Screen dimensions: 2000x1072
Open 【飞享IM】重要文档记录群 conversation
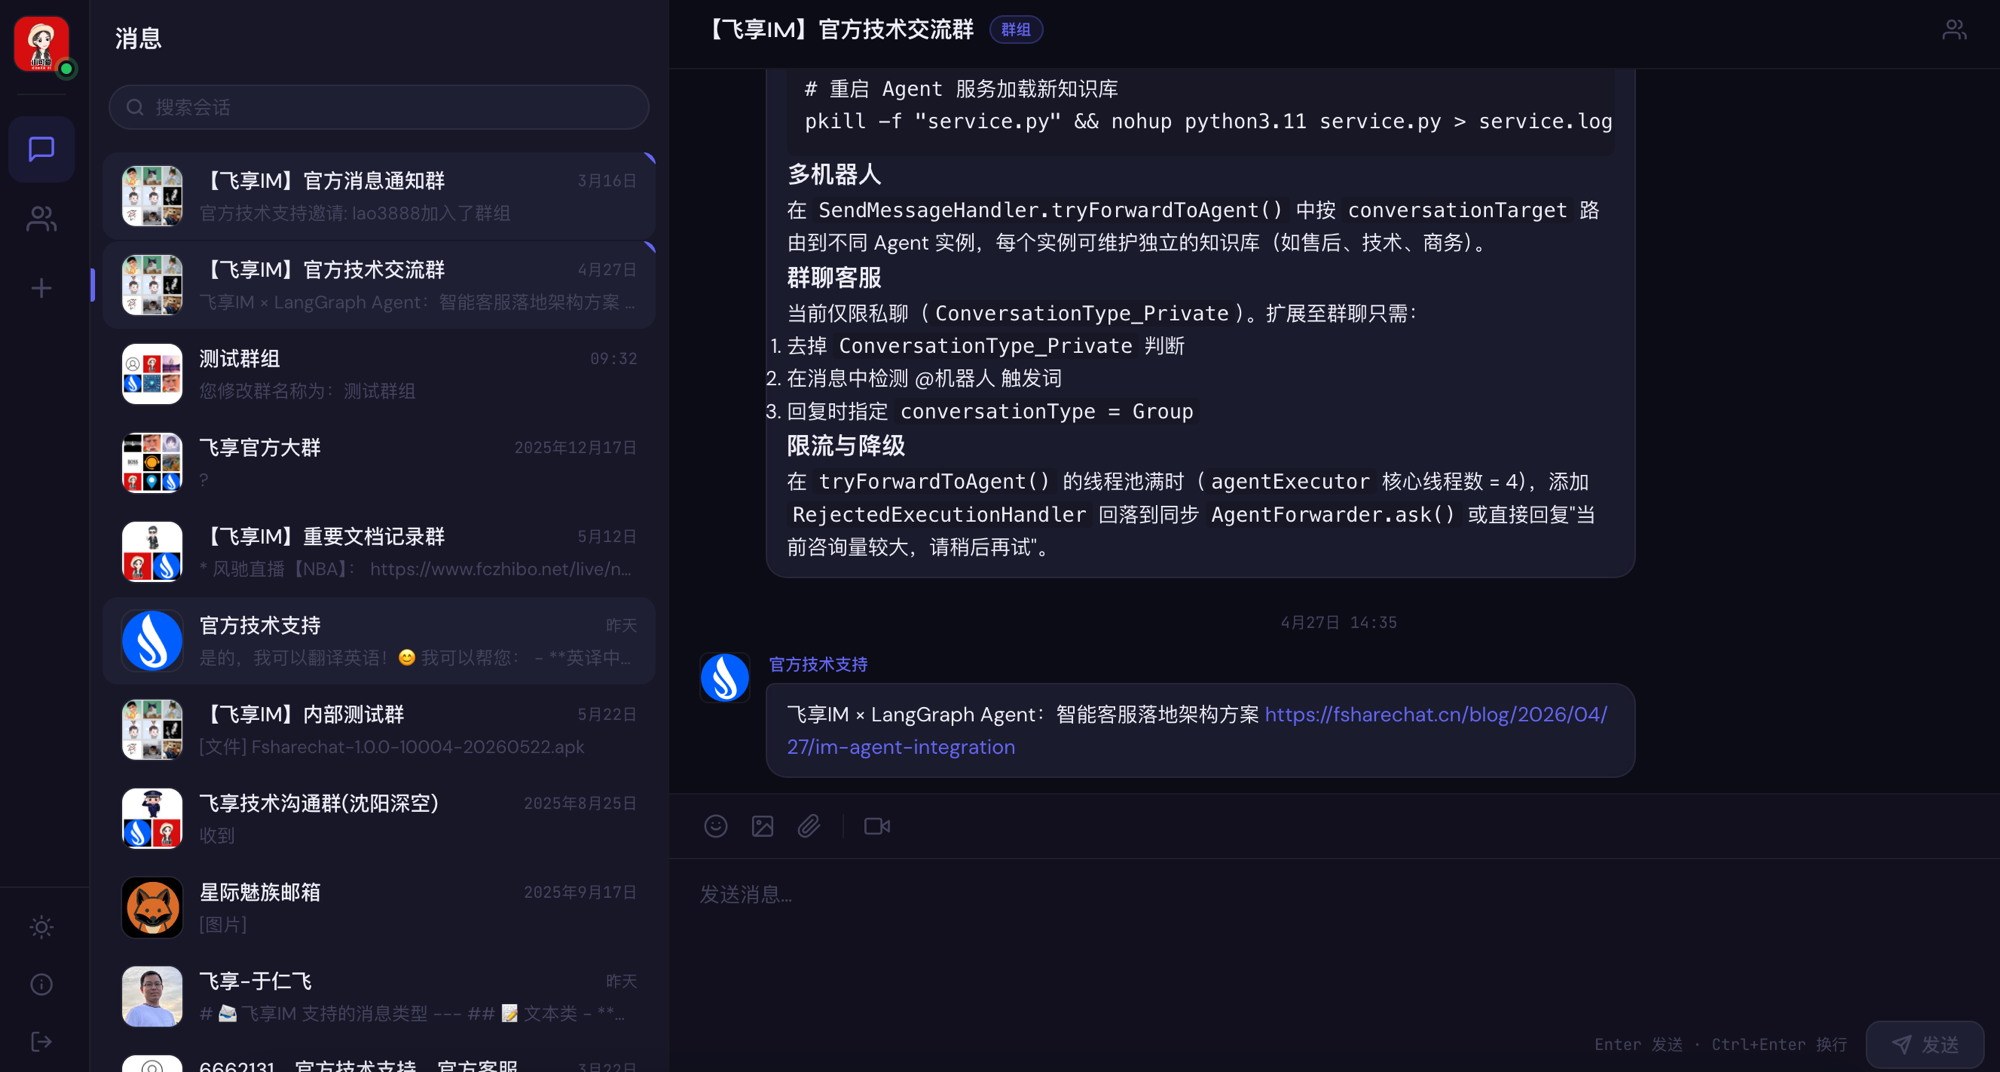point(379,552)
